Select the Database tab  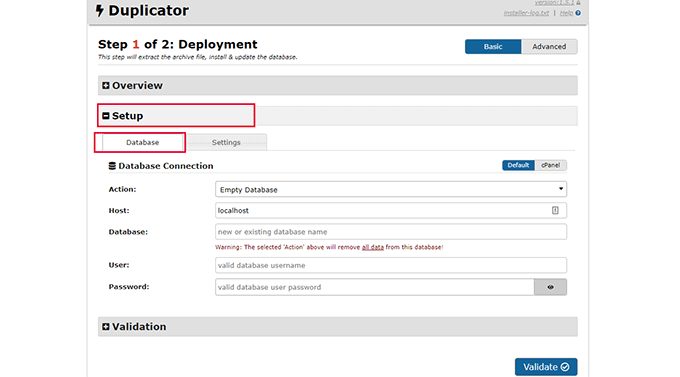142,142
